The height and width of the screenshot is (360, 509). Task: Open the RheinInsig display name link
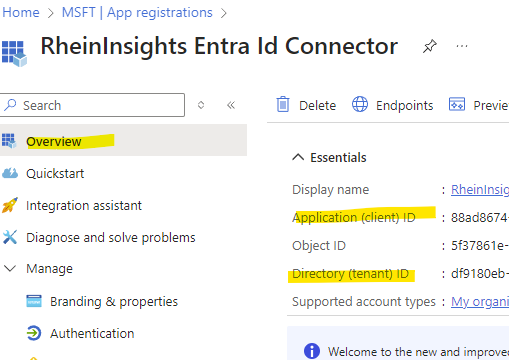(x=480, y=190)
